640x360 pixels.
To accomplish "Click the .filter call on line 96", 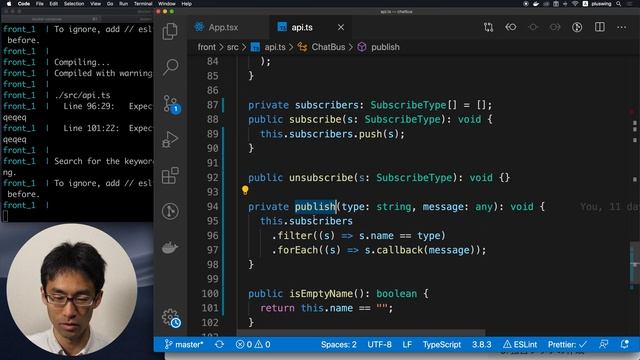I will (292, 236).
